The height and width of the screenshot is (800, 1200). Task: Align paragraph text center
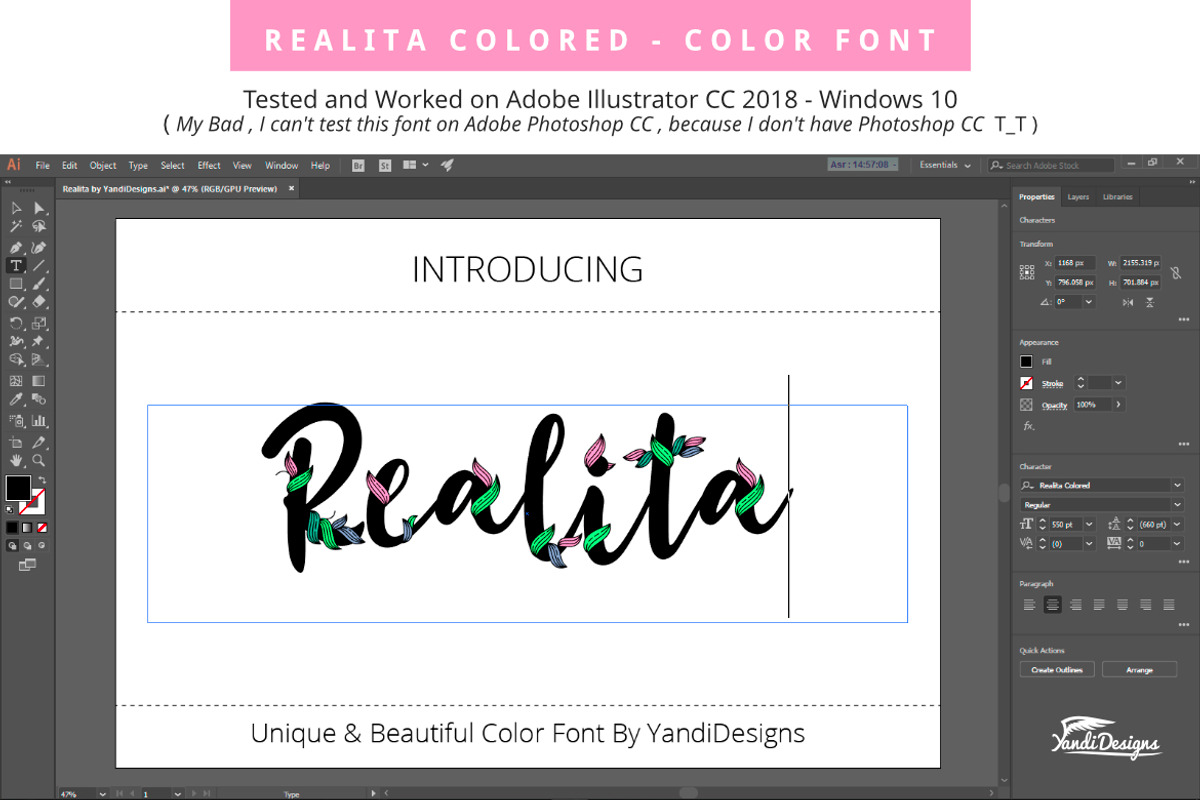1052,604
